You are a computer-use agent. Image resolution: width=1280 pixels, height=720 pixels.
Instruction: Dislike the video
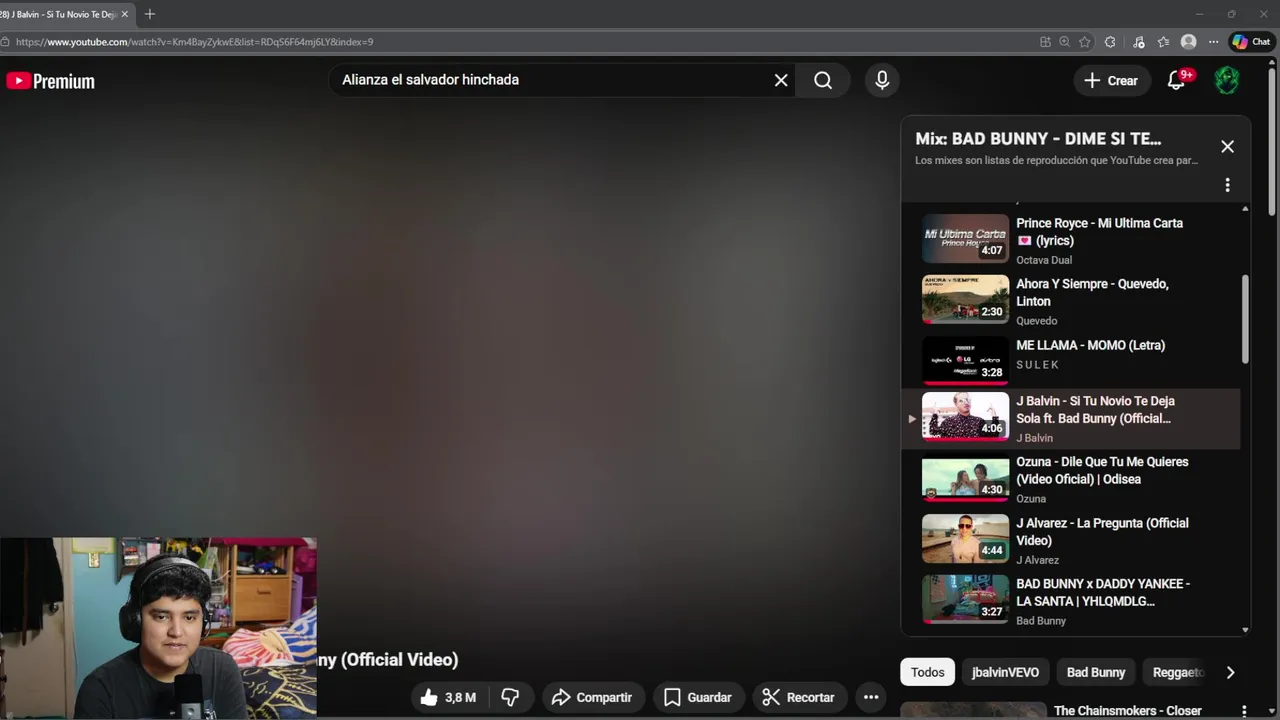point(510,697)
